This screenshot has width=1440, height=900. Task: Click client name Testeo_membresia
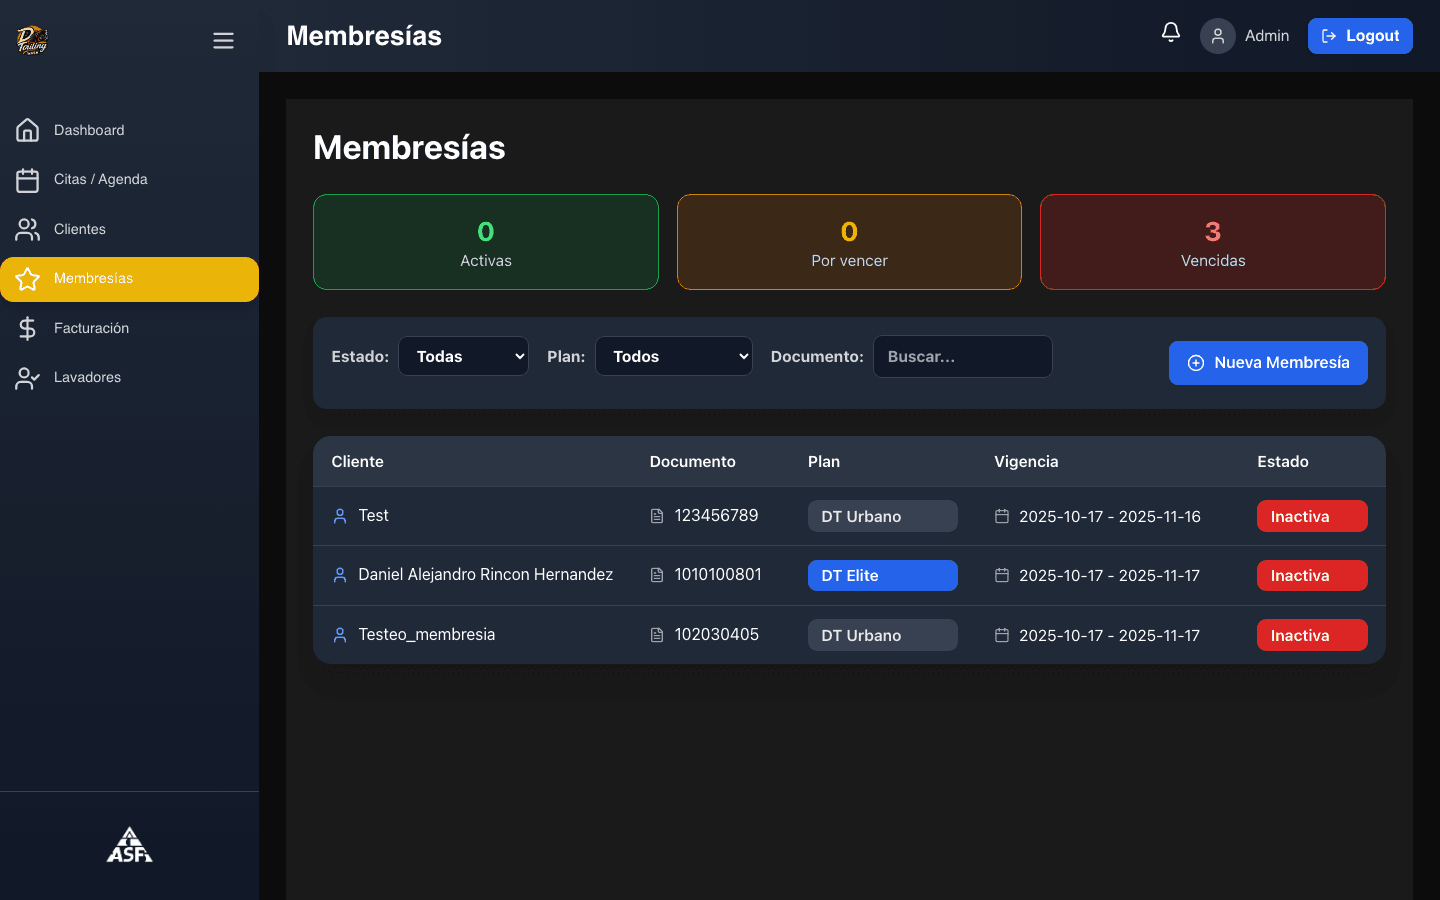tap(427, 634)
